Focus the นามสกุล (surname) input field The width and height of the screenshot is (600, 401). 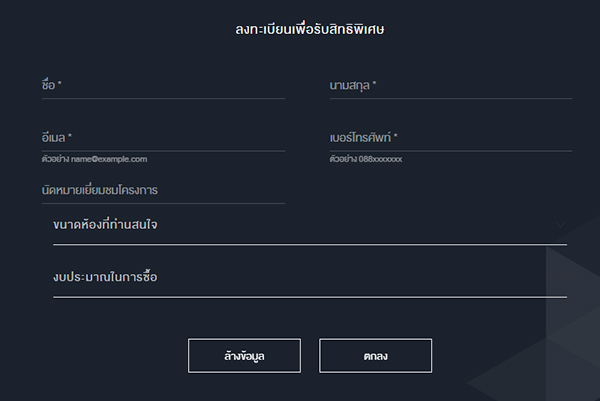450,87
